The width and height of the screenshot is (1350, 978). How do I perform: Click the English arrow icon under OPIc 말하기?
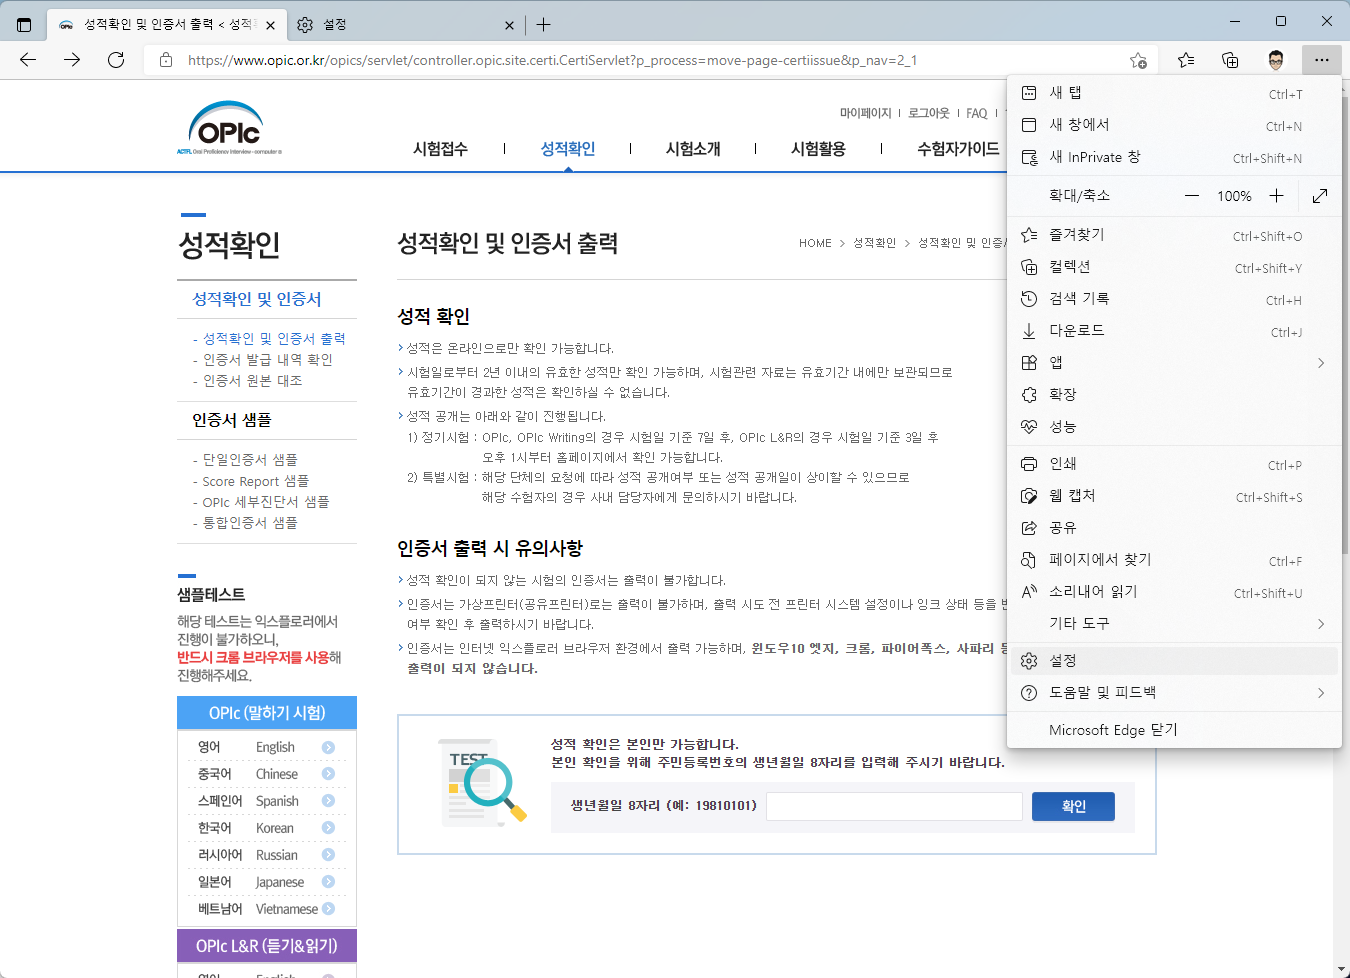tap(328, 747)
